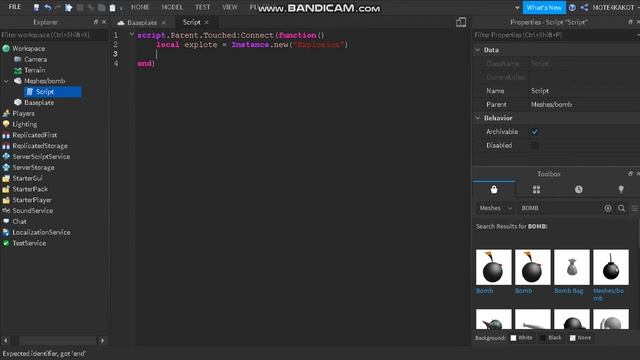Collapse the Meshes/bomb tree node
640x360 pixels.
click(6, 81)
